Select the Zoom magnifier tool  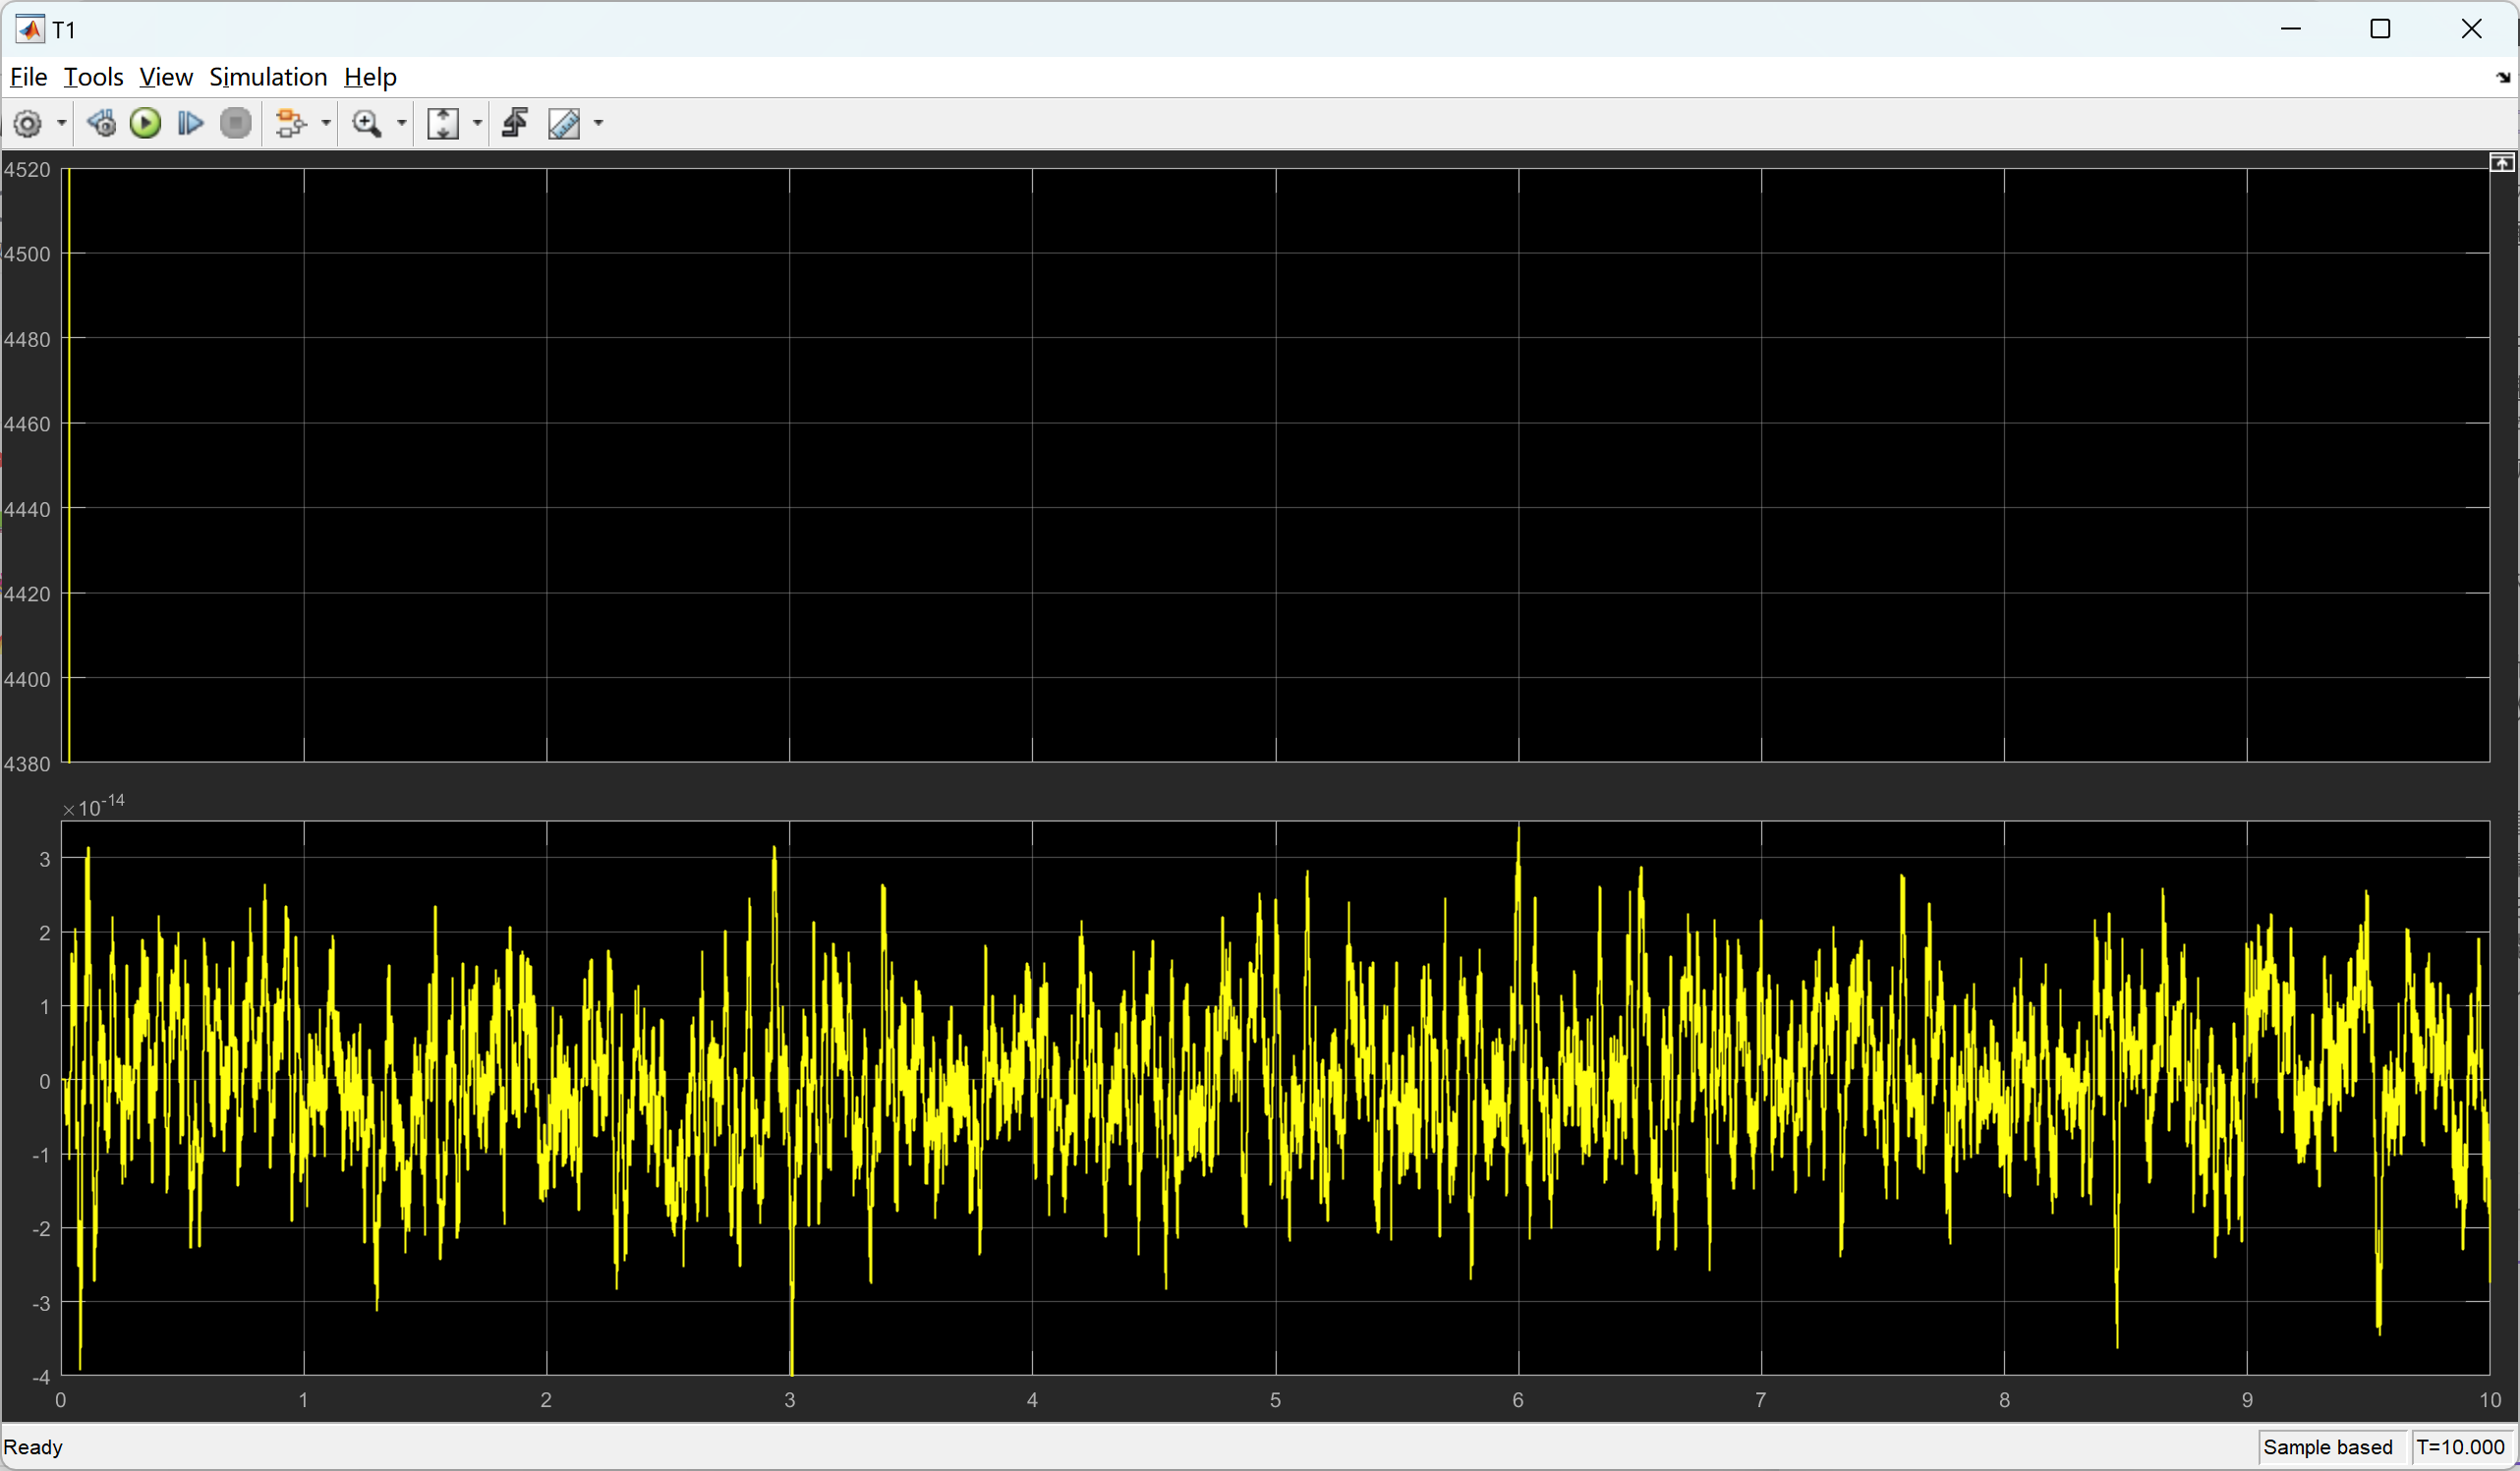point(367,124)
